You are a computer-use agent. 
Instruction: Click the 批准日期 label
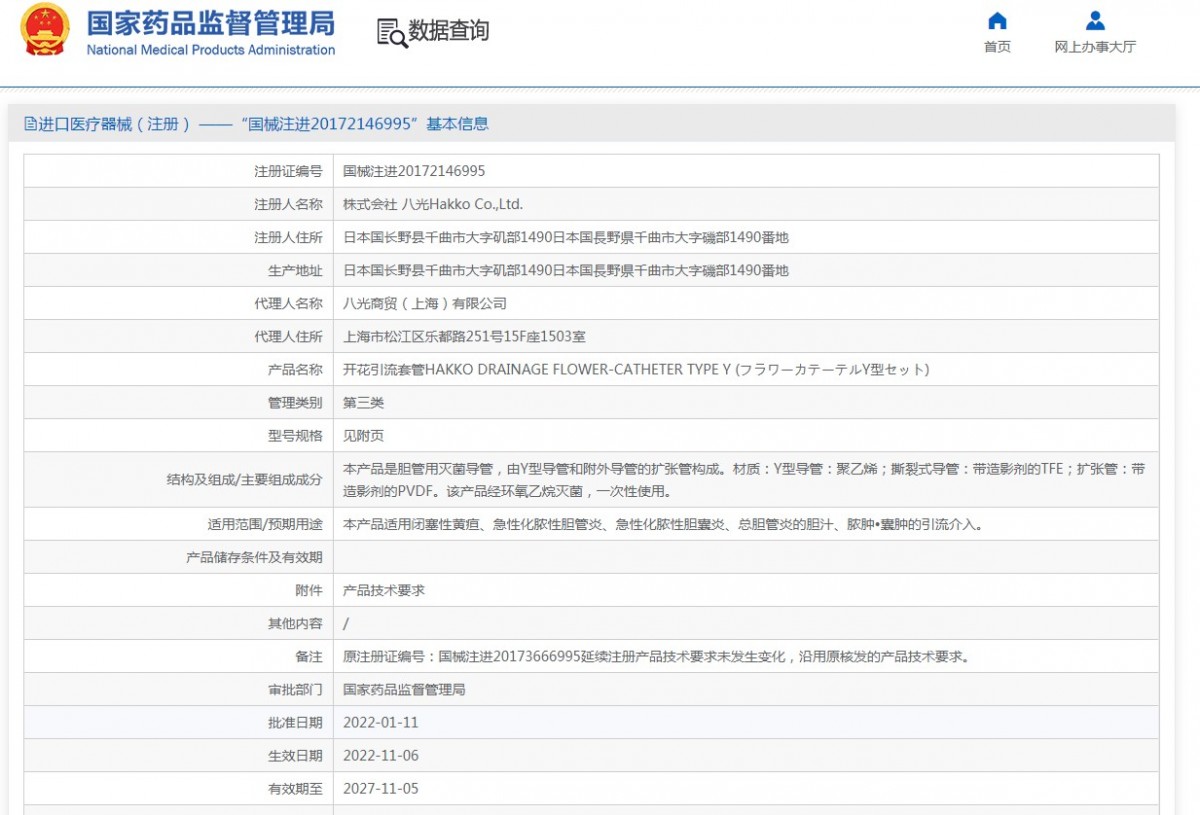coord(295,722)
